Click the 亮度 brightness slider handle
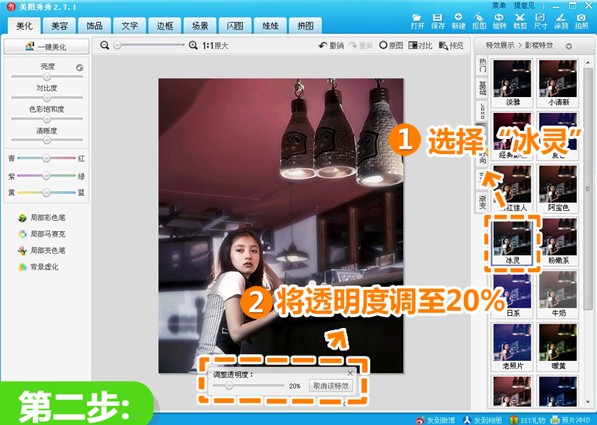The width and height of the screenshot is (597, 425). point(47,77)
